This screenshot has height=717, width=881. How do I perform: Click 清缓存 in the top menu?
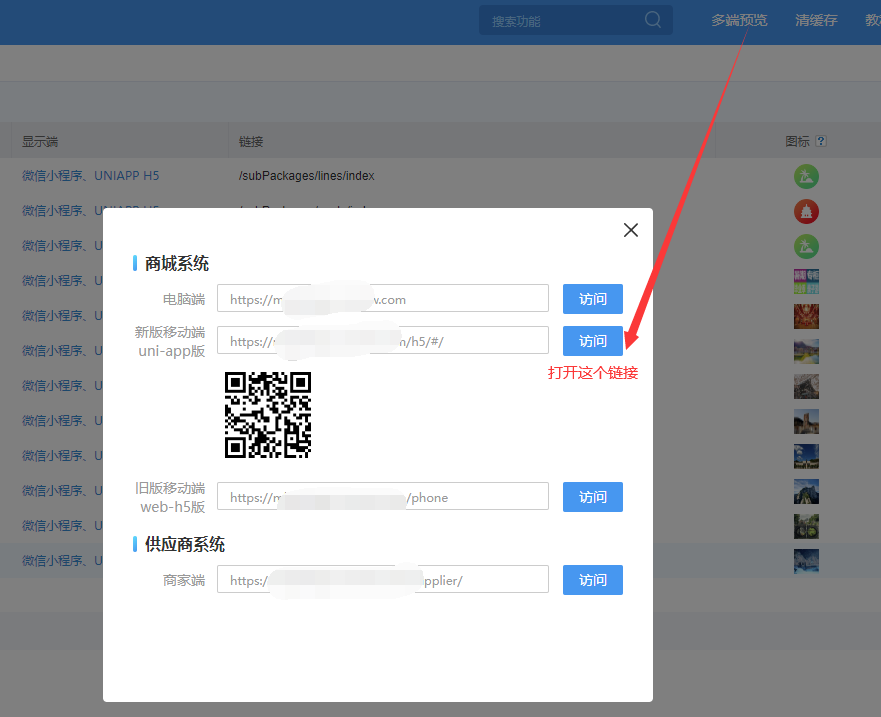tap(816, 20)
